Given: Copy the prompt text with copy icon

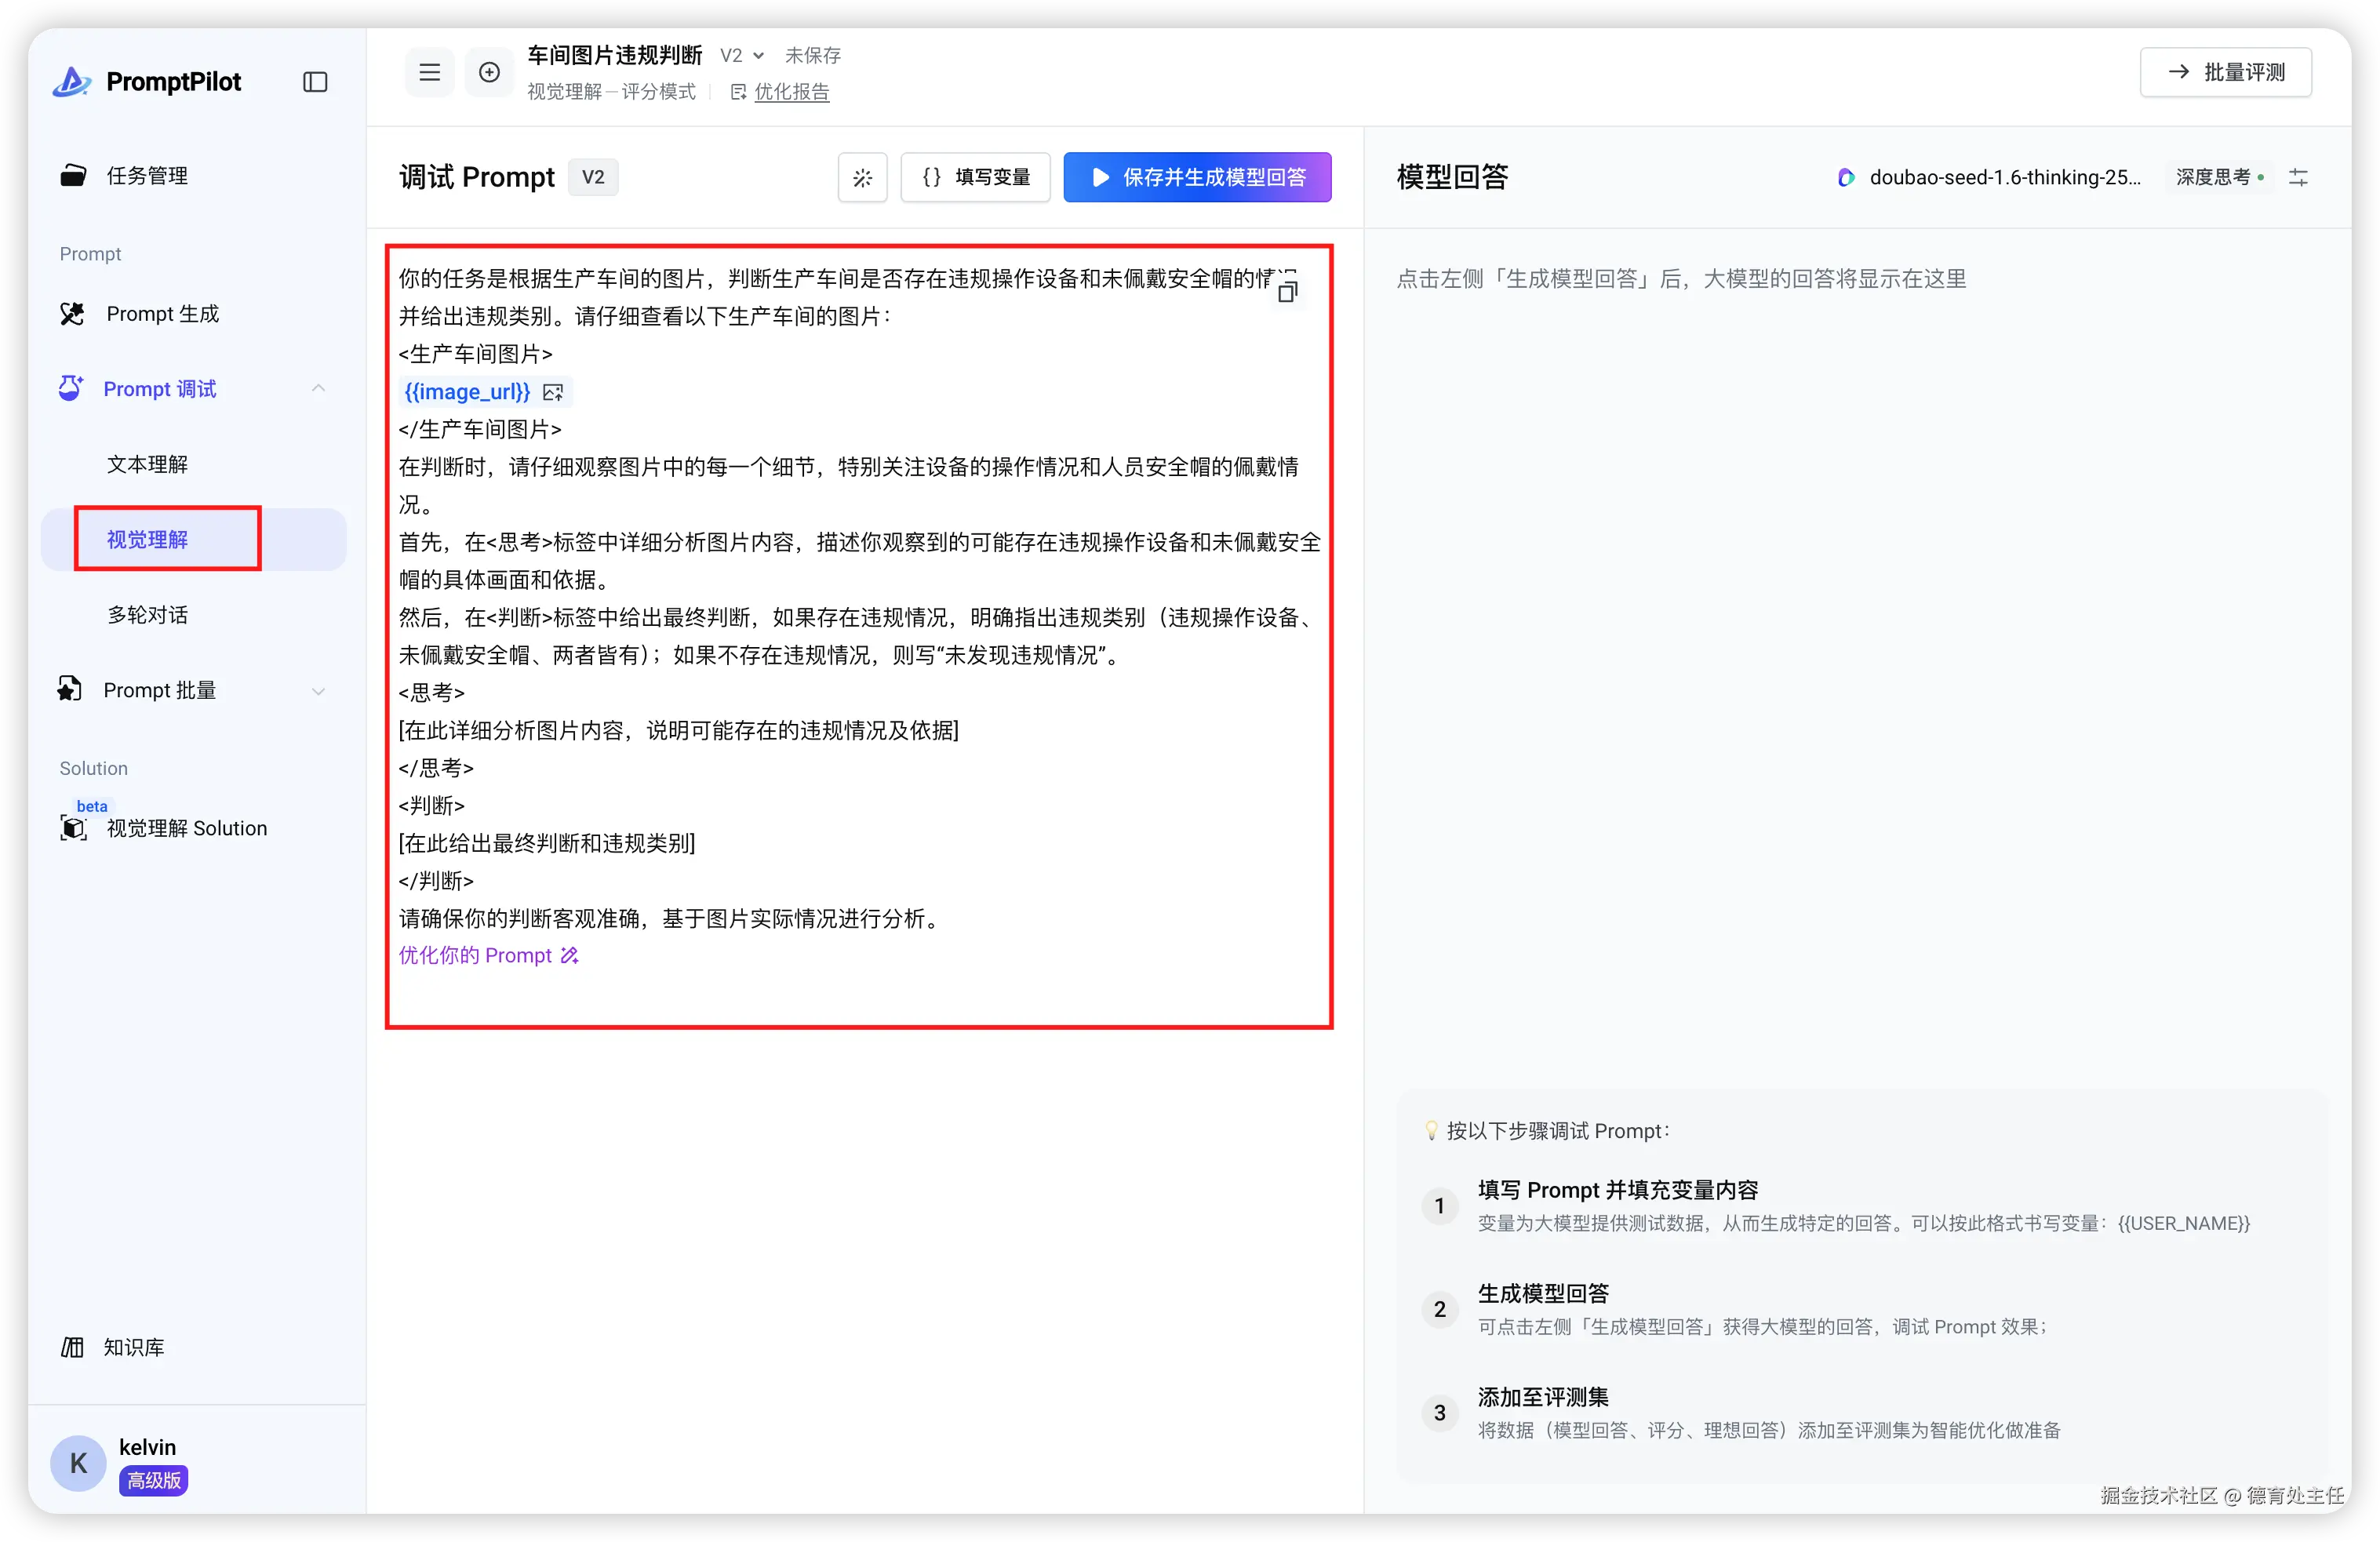Looking at the screenshot, I should [x=1287, y=291].
